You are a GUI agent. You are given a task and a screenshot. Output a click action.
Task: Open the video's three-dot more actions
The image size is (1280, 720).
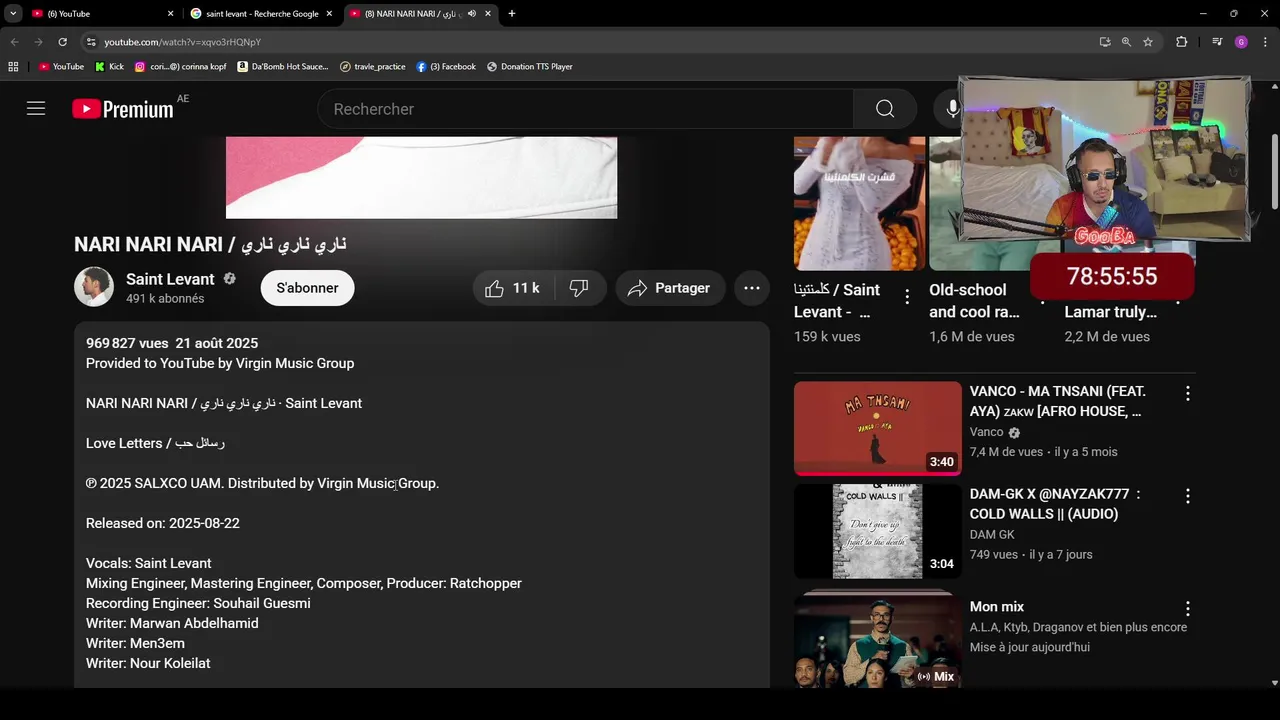(752, 288)
